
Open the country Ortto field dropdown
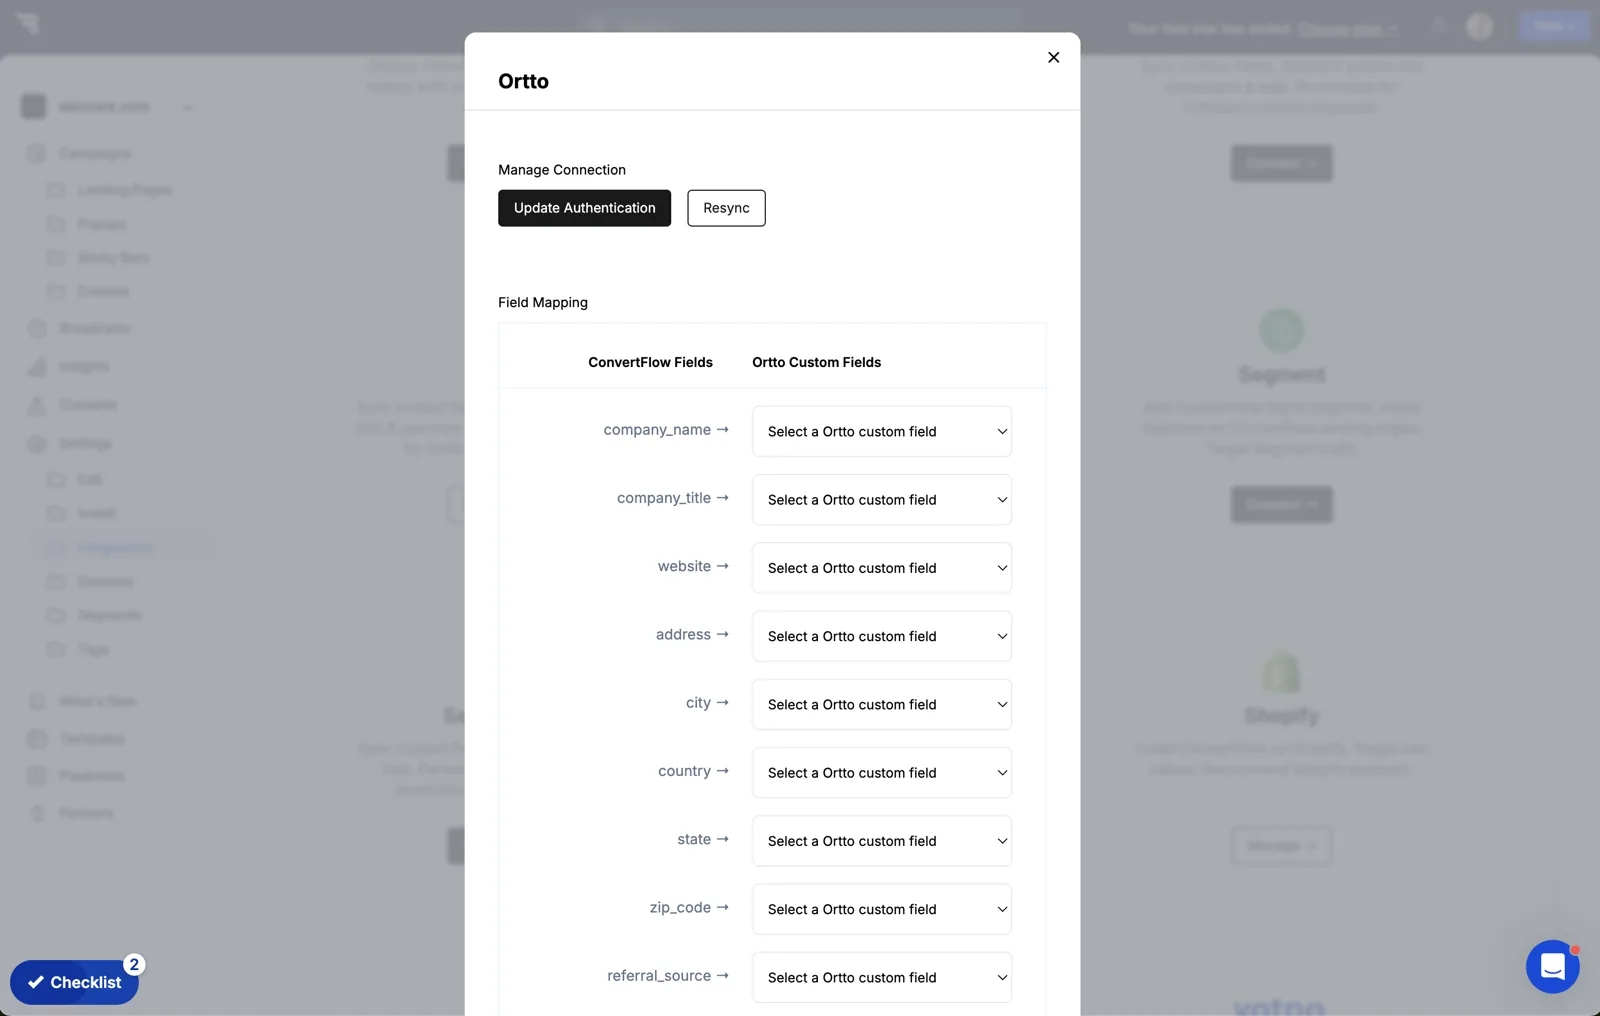882,773
